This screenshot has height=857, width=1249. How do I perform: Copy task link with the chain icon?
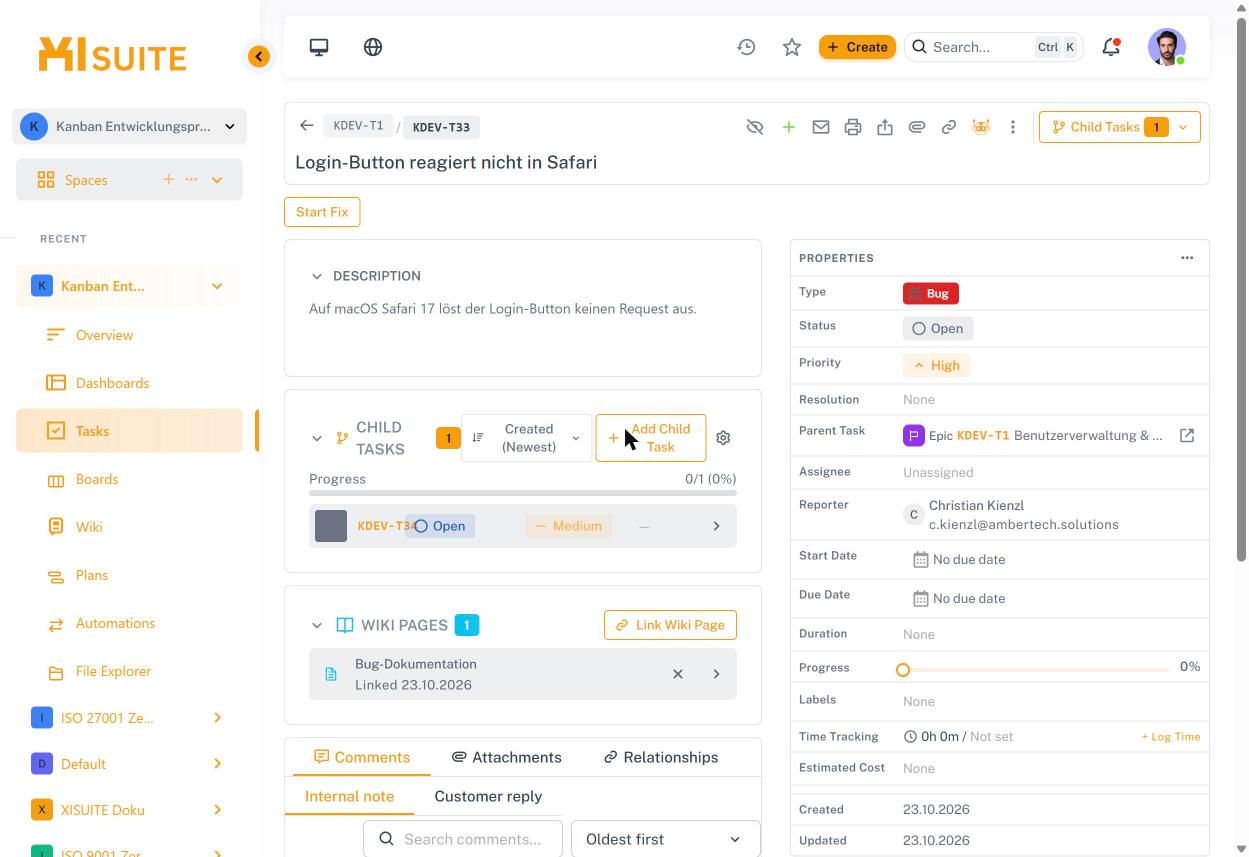click(x=949, y=127)
